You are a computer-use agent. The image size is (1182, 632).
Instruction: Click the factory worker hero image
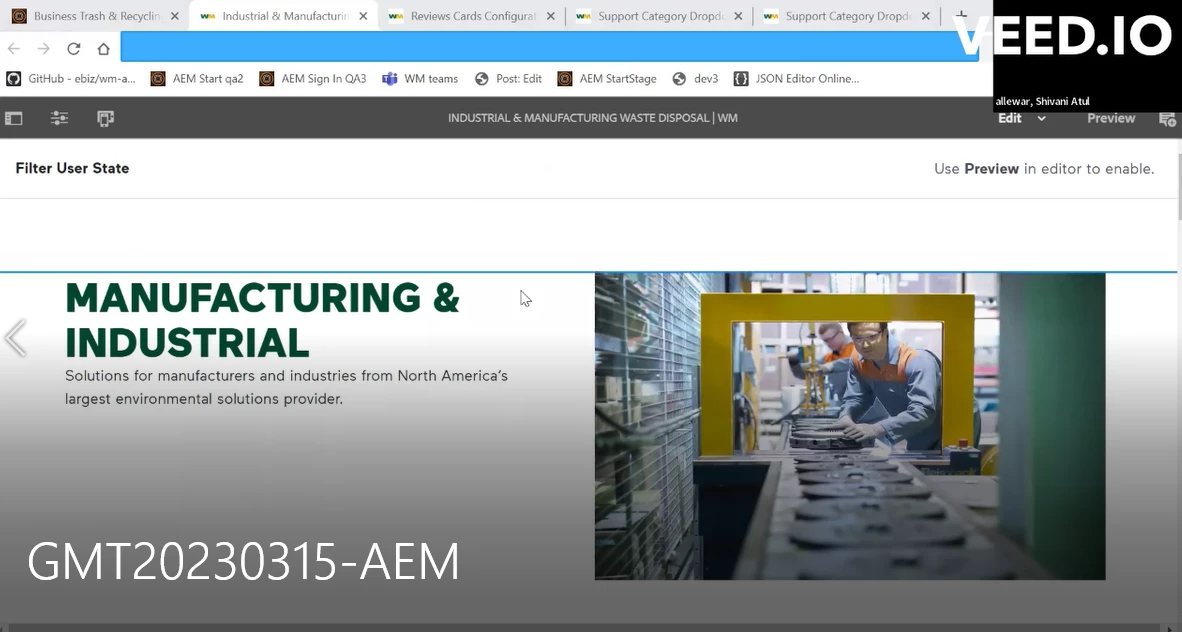point(850,426)
